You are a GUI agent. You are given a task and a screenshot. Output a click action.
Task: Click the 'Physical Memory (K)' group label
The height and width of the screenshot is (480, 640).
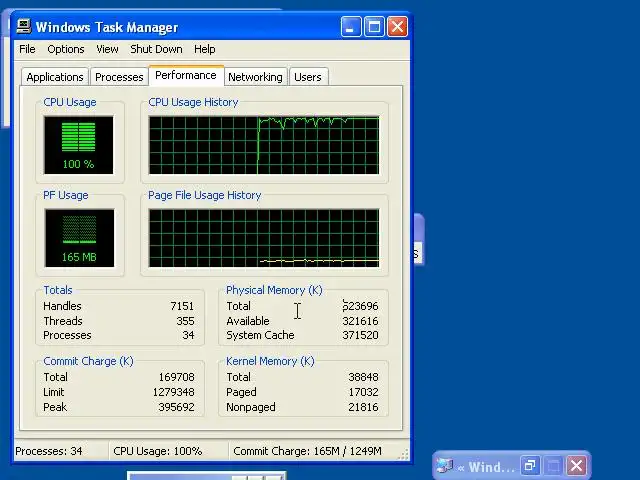point(274,290)
